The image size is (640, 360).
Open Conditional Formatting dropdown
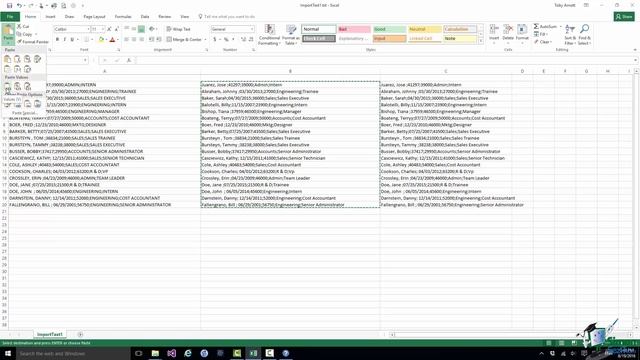point(269,34)
